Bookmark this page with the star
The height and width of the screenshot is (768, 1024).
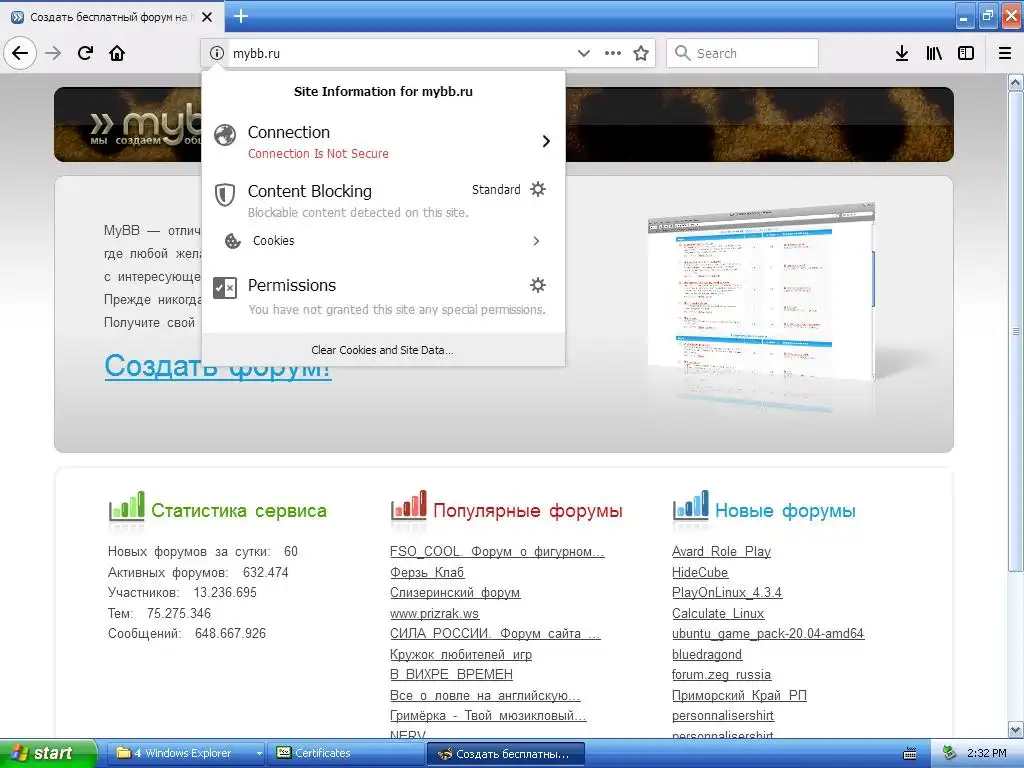coord(641,53)
